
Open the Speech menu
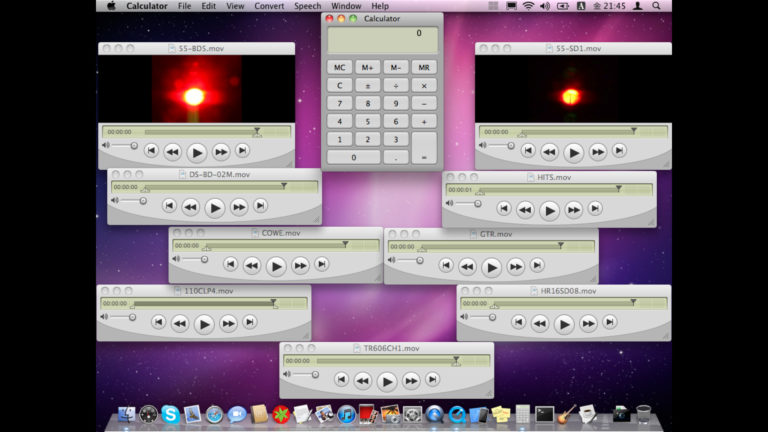click(x=308, y=6)
